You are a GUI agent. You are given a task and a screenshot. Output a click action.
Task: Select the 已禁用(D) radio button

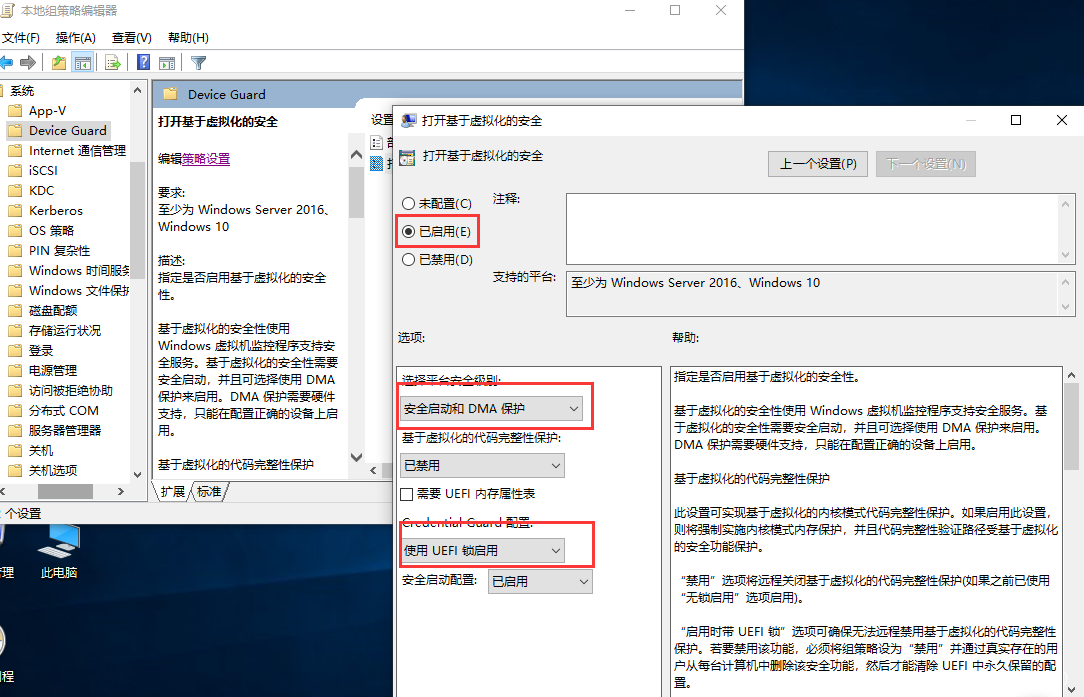click(409, 259)
